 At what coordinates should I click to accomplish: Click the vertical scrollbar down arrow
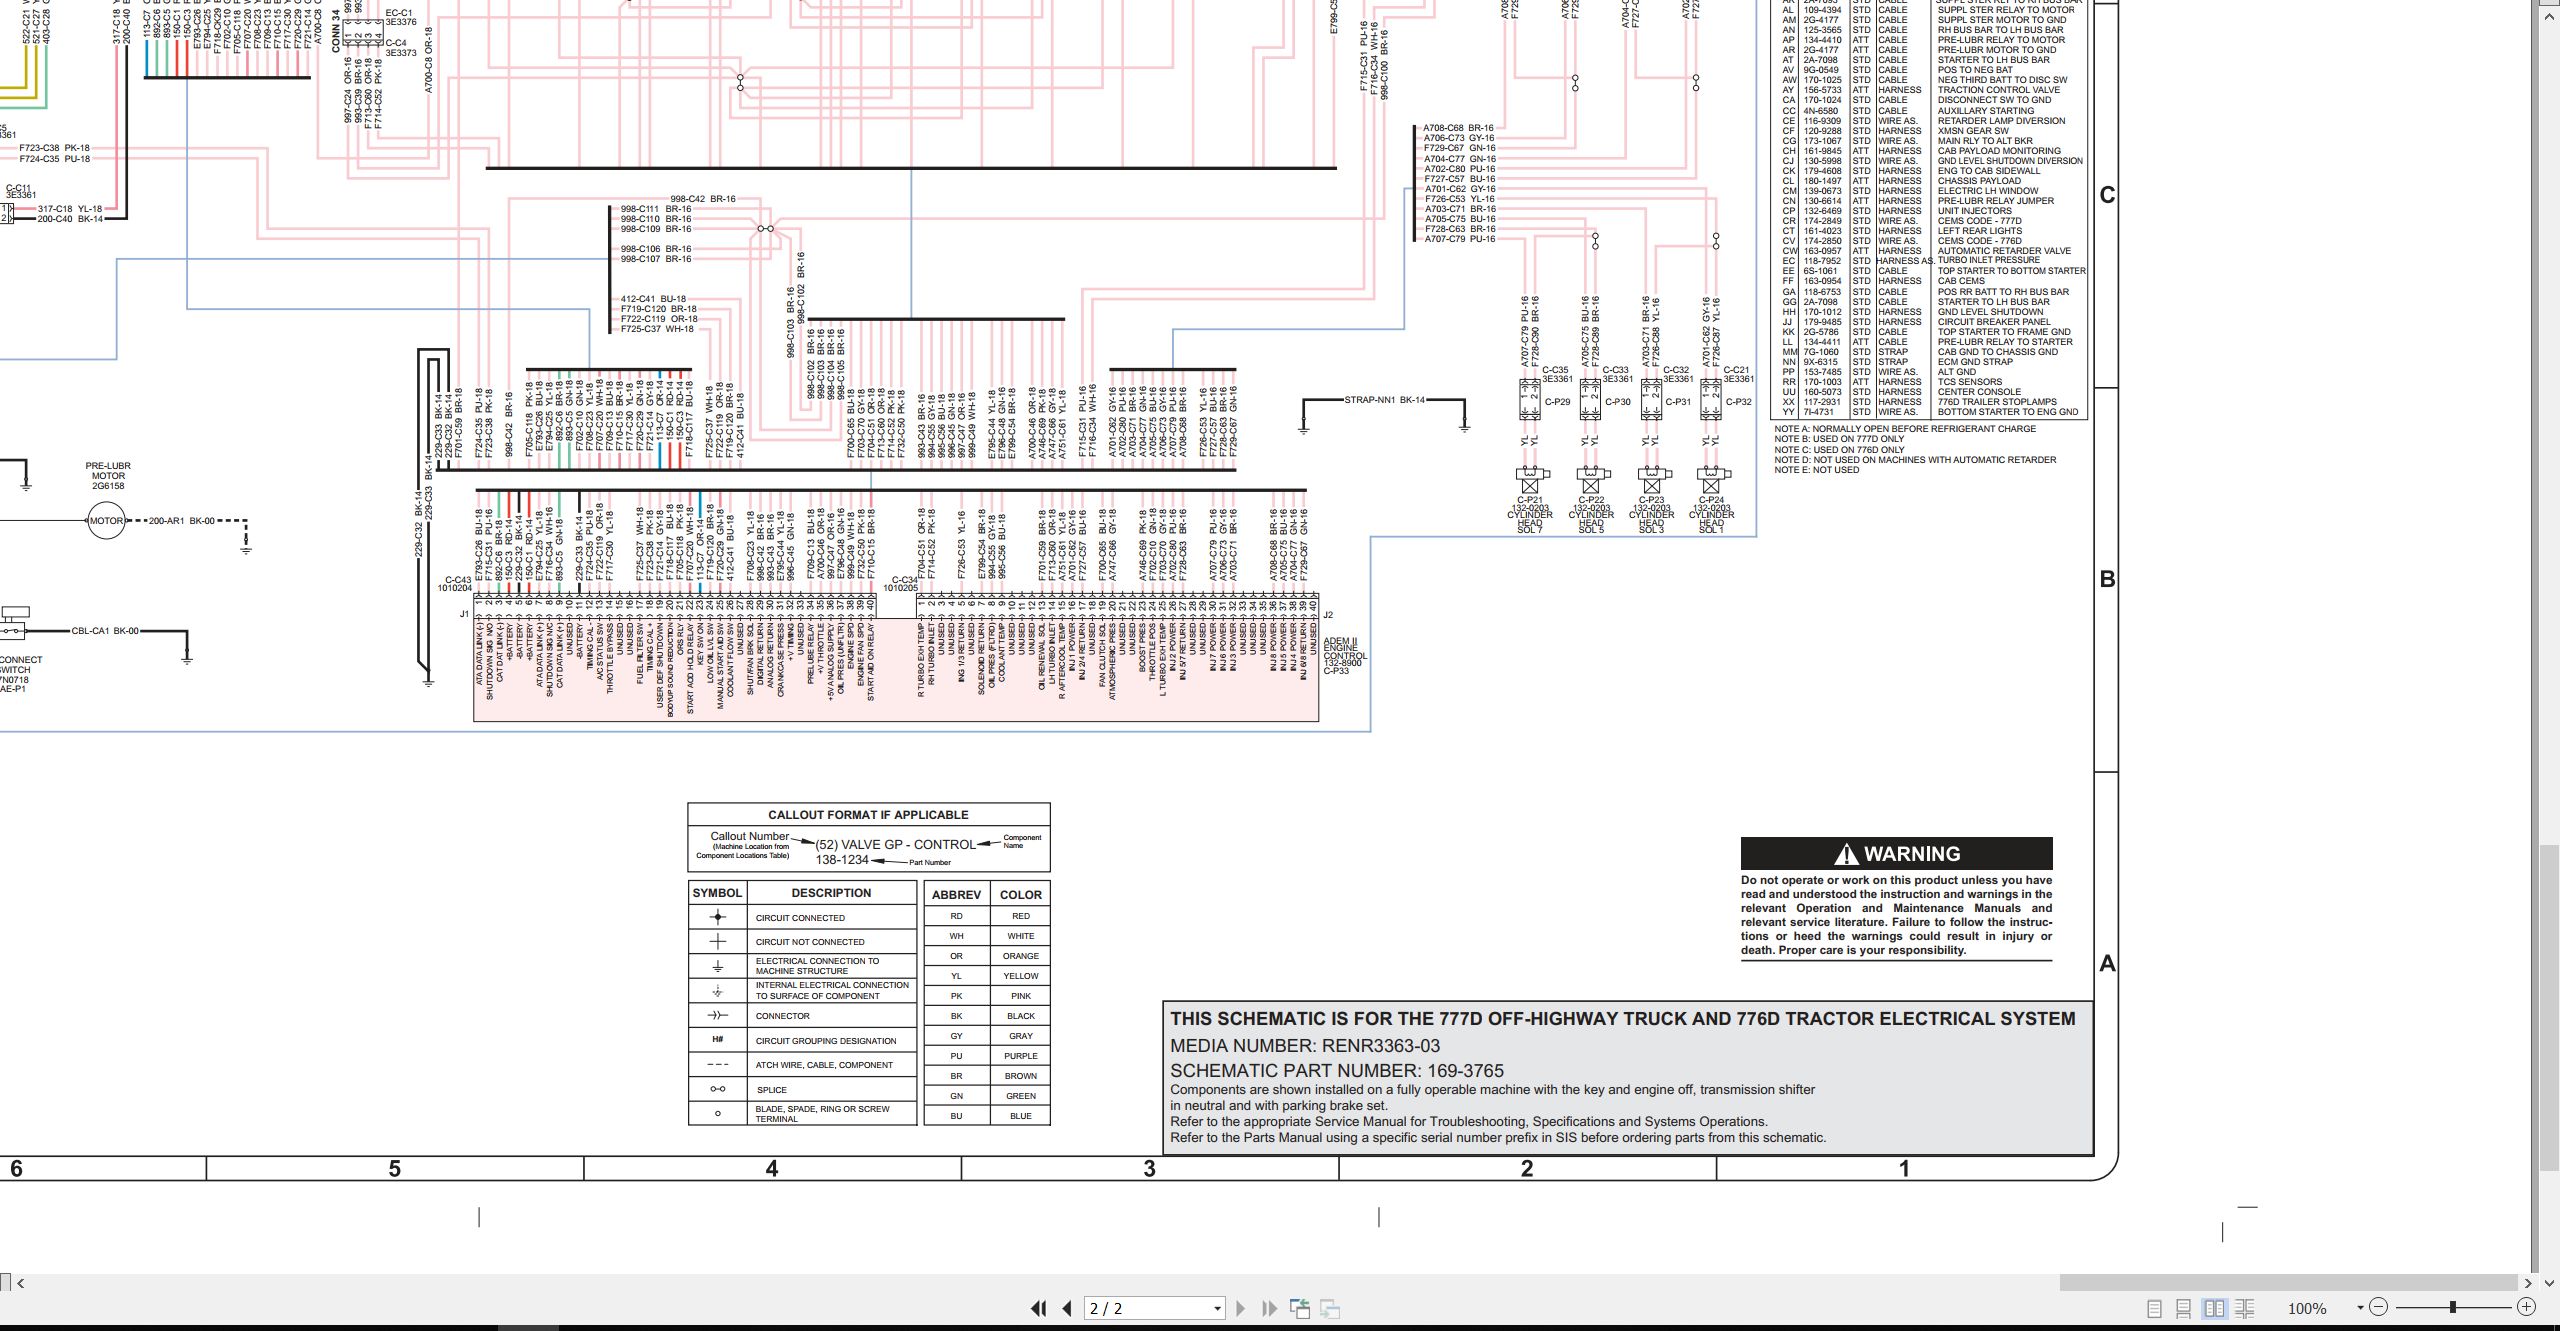coord(2550,1283)
